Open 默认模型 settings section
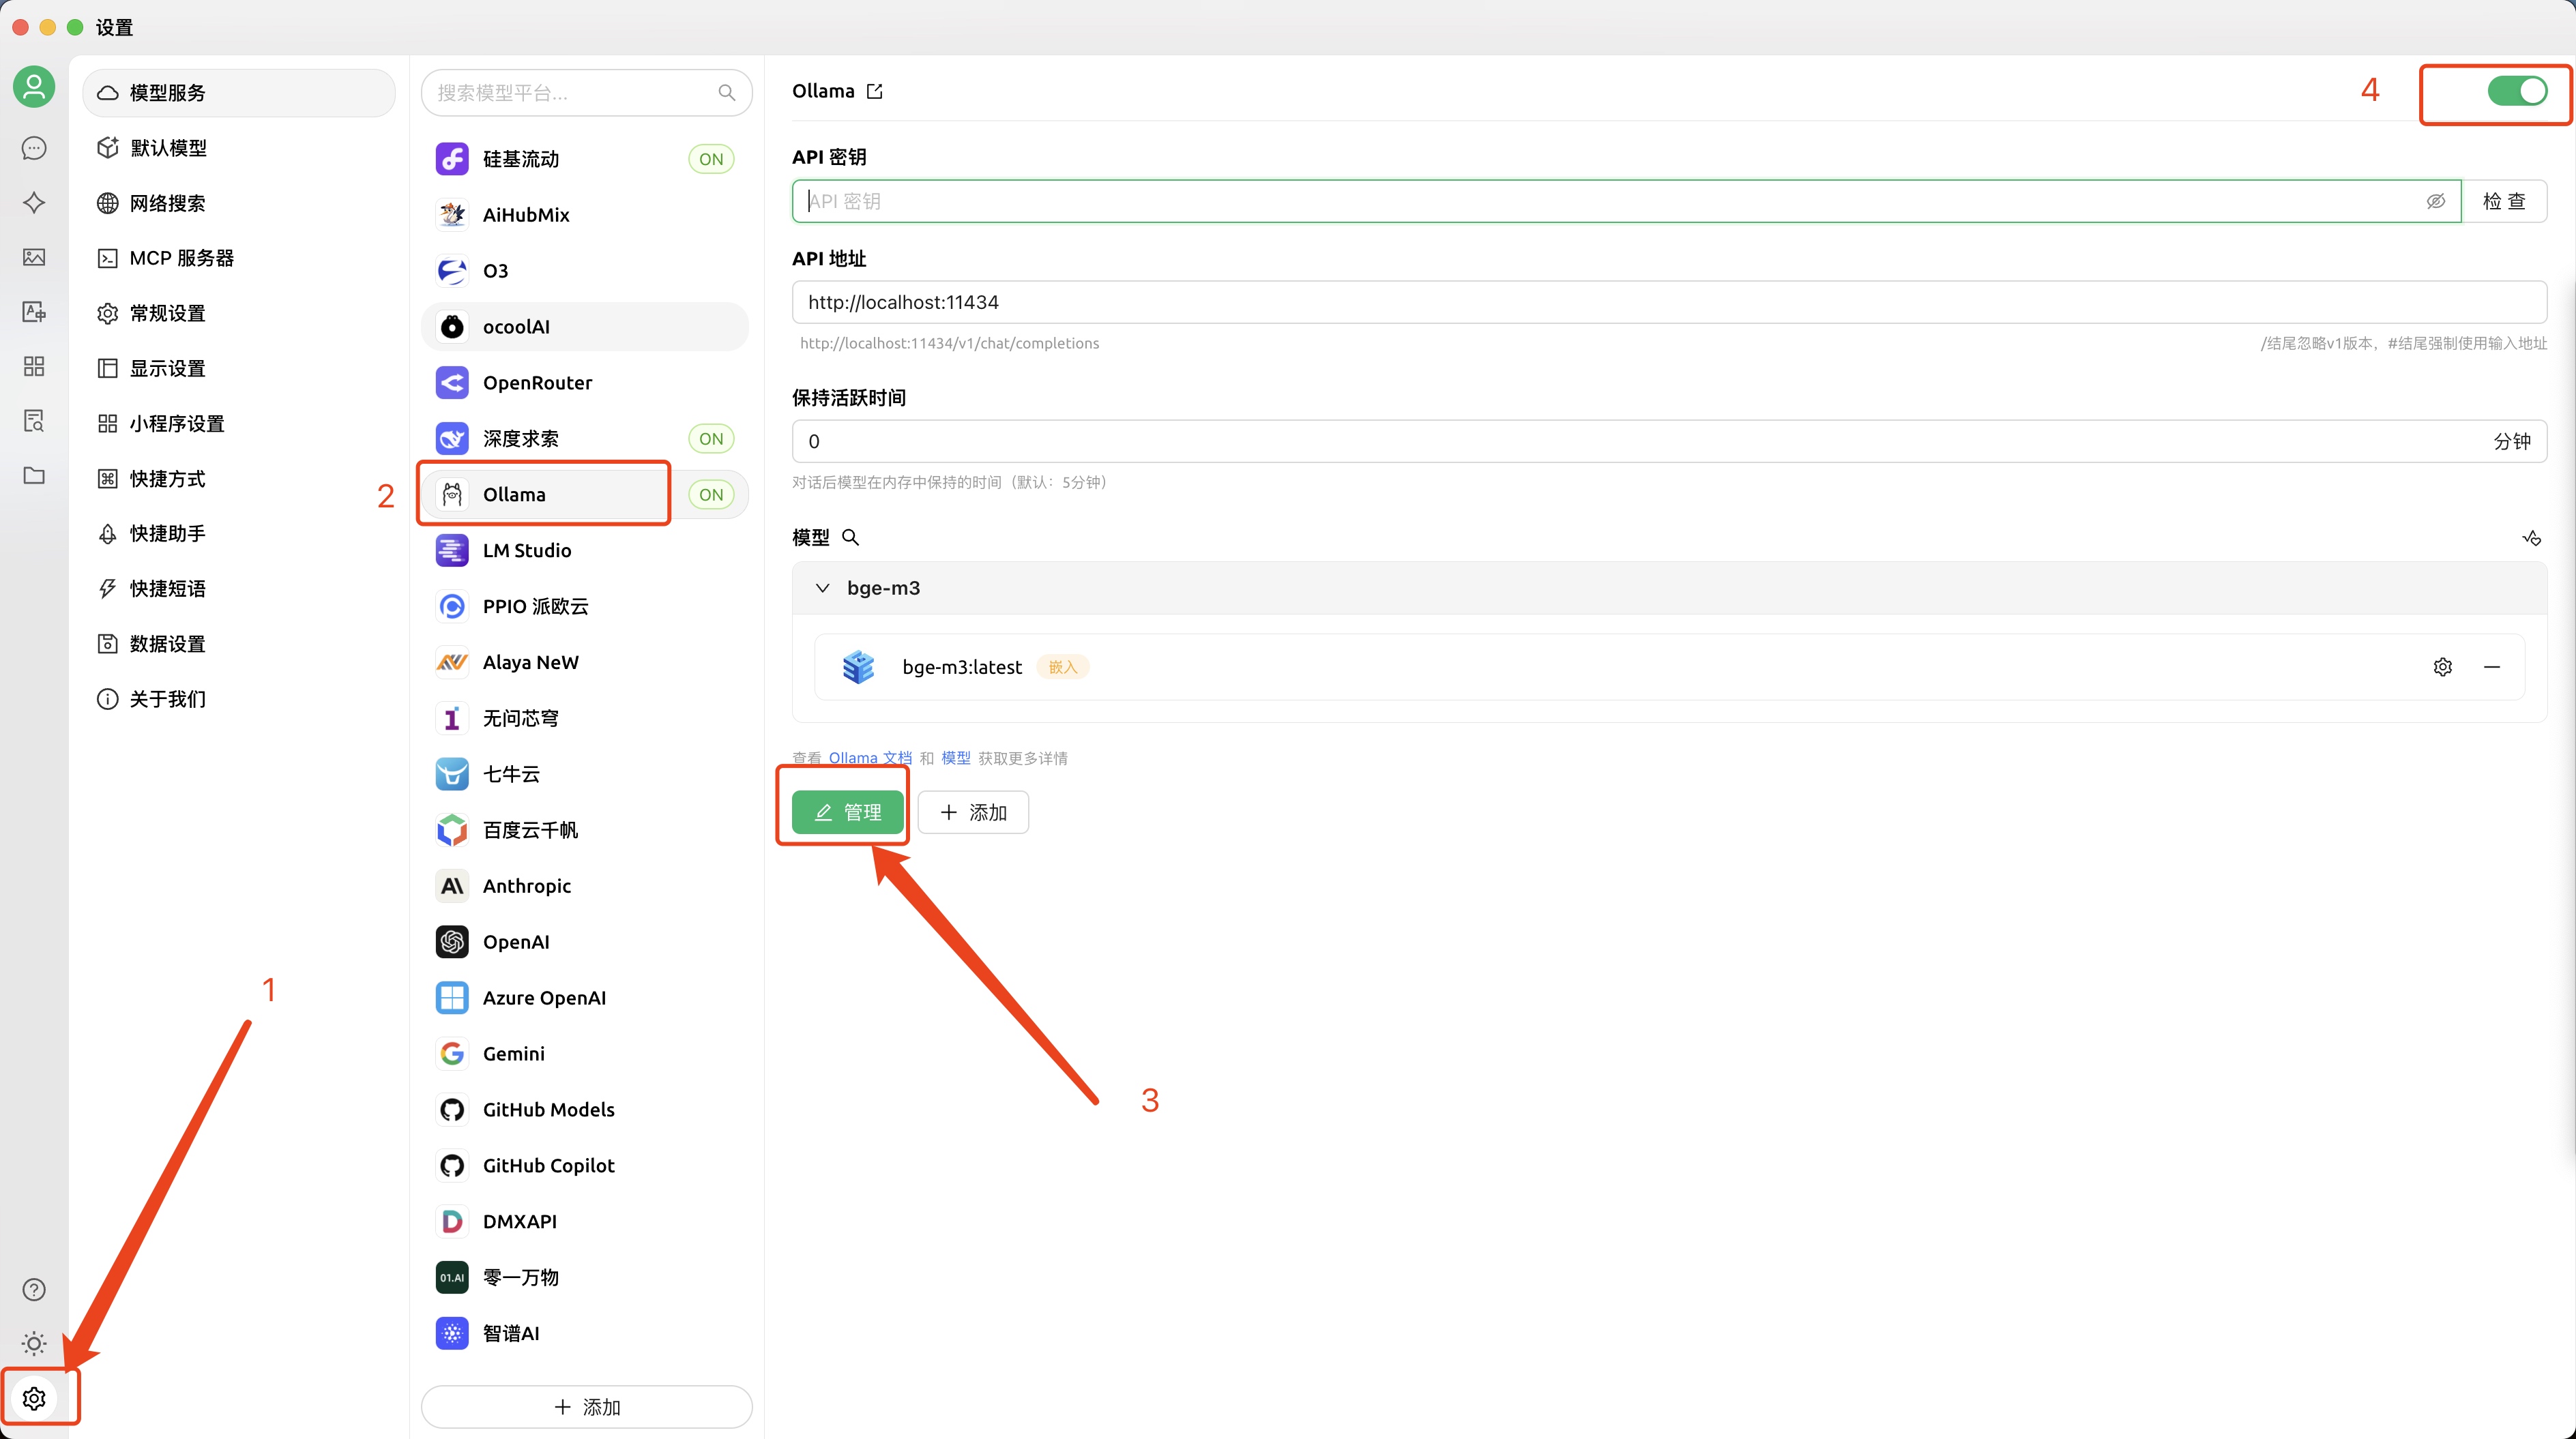This screenshot has width=2576, height=1439. (239, 148)
